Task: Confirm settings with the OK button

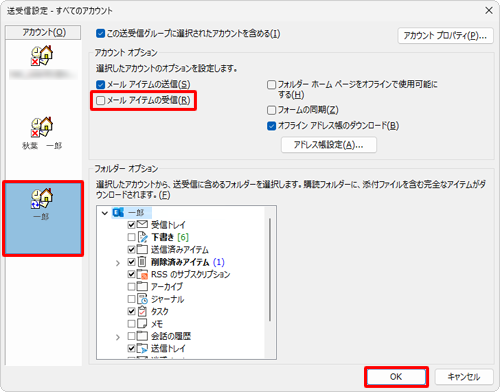Action: tap(396, 377)
